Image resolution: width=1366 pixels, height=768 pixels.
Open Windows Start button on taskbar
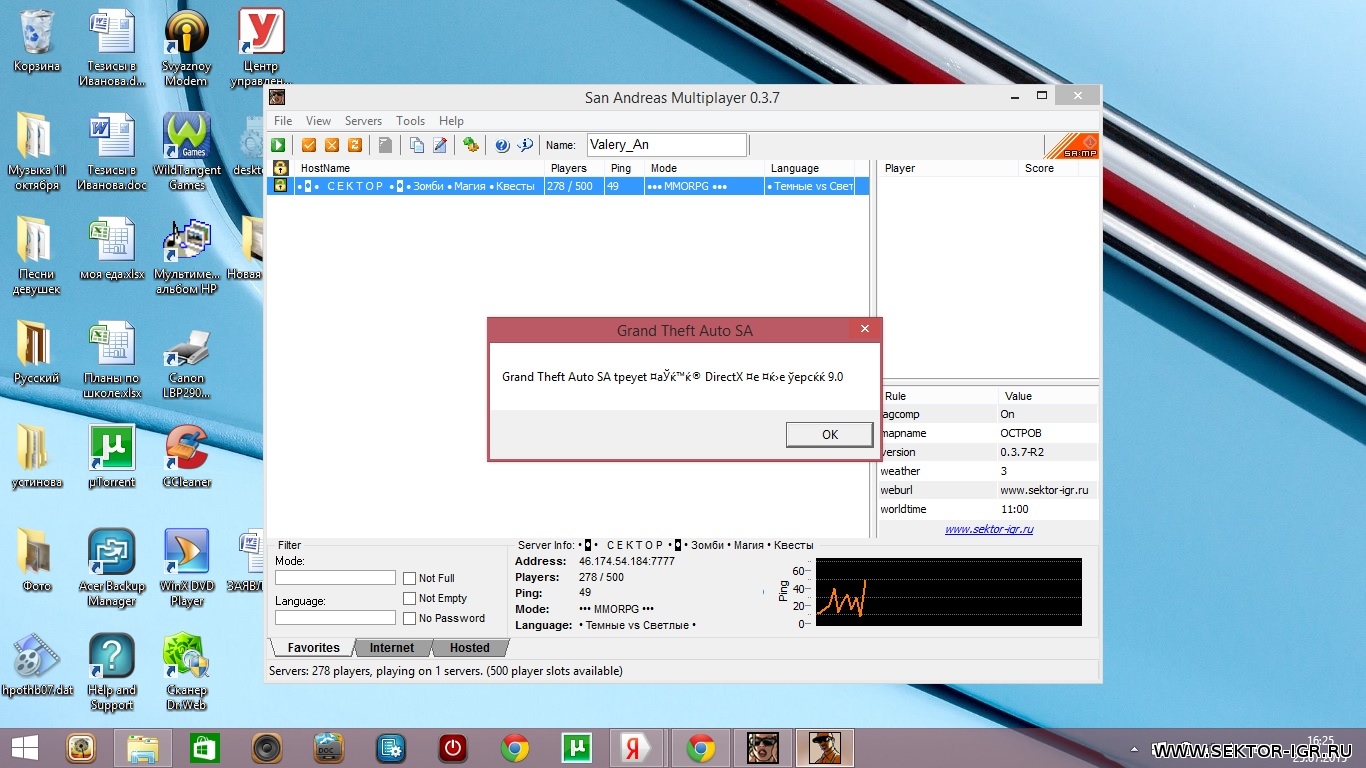24,748
